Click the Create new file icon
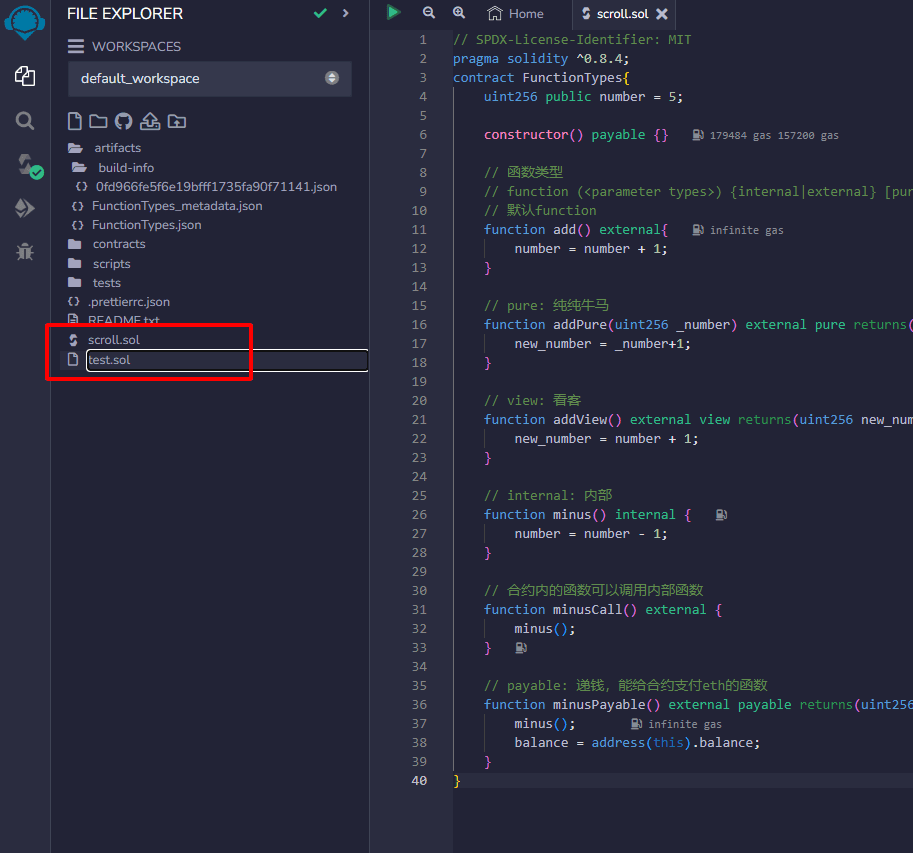 coord(75,121)
